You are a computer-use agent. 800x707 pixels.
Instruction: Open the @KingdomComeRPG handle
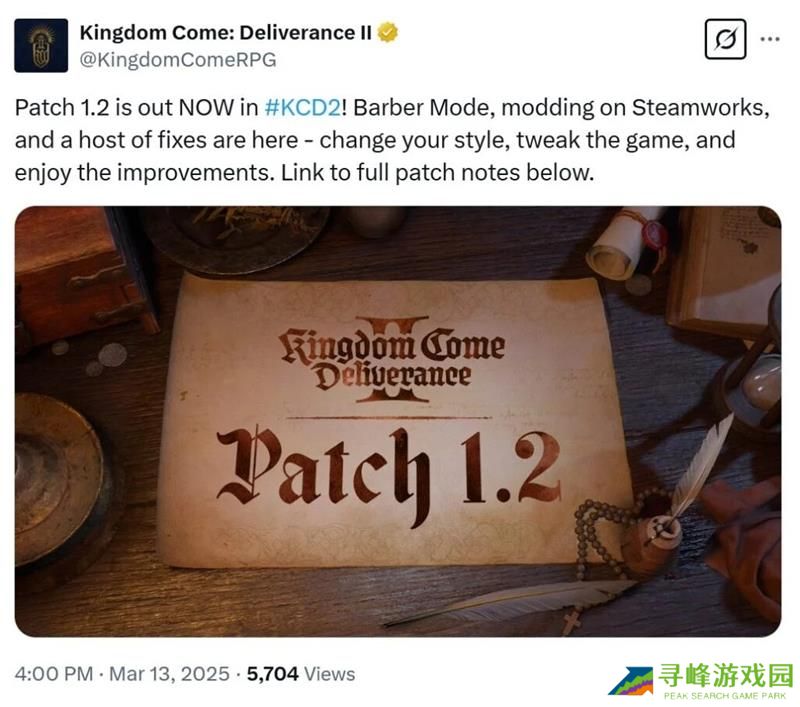(178, 60)
